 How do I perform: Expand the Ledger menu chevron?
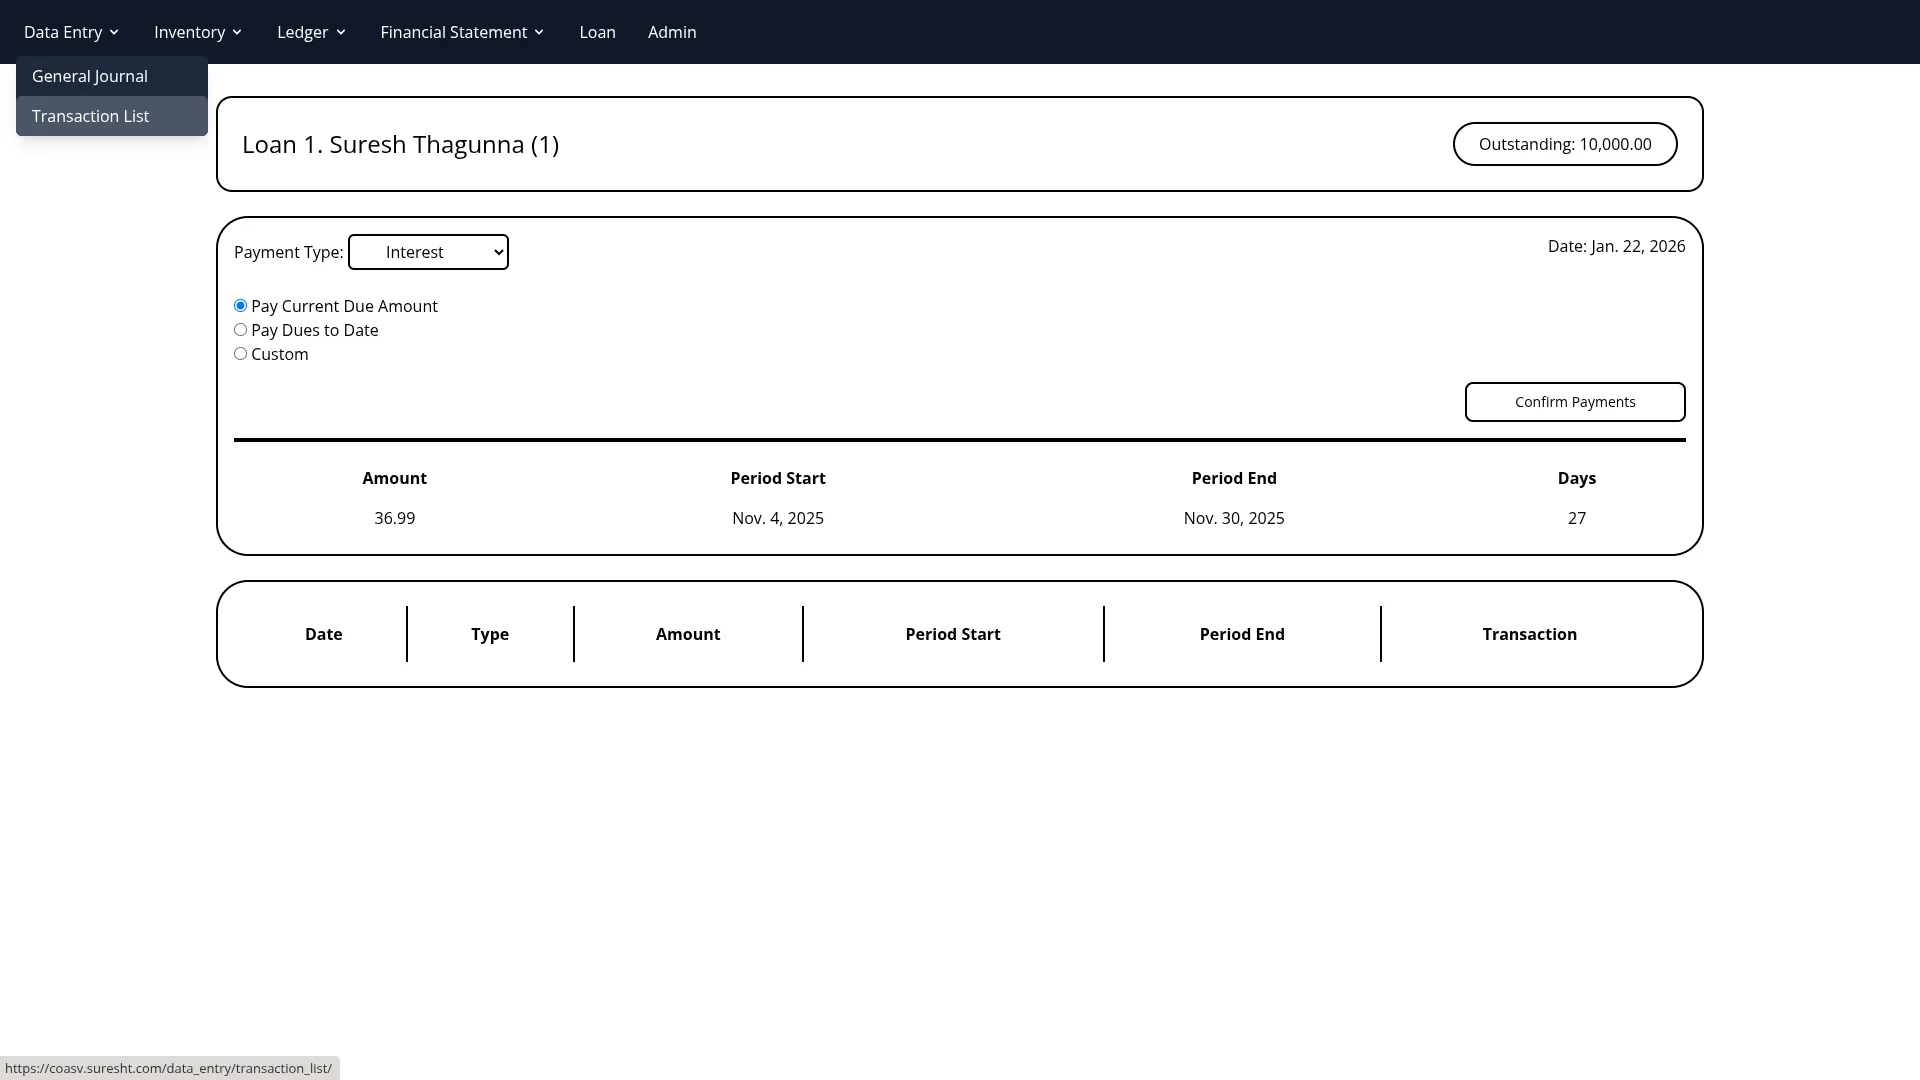(x=341, y=31)
